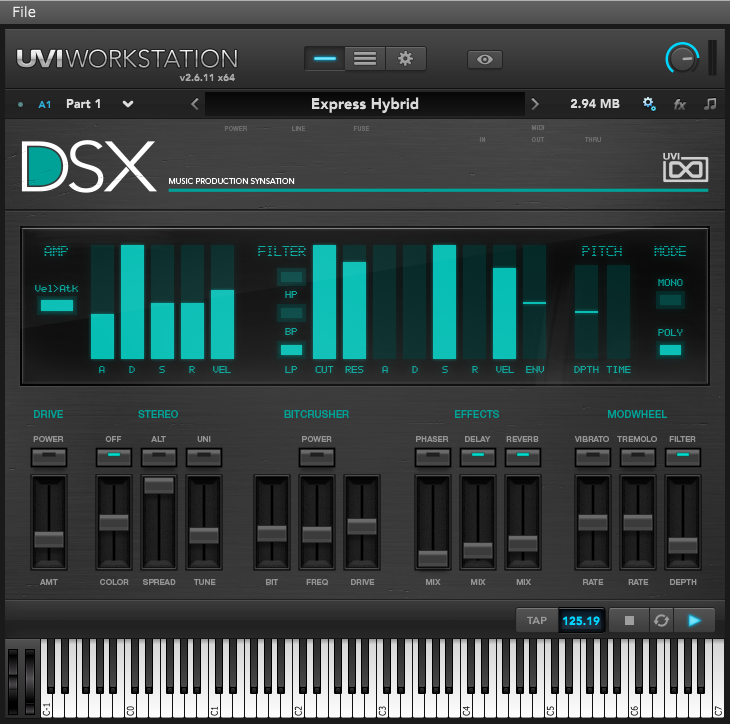Enable the HP filter mode

(291, 277)
